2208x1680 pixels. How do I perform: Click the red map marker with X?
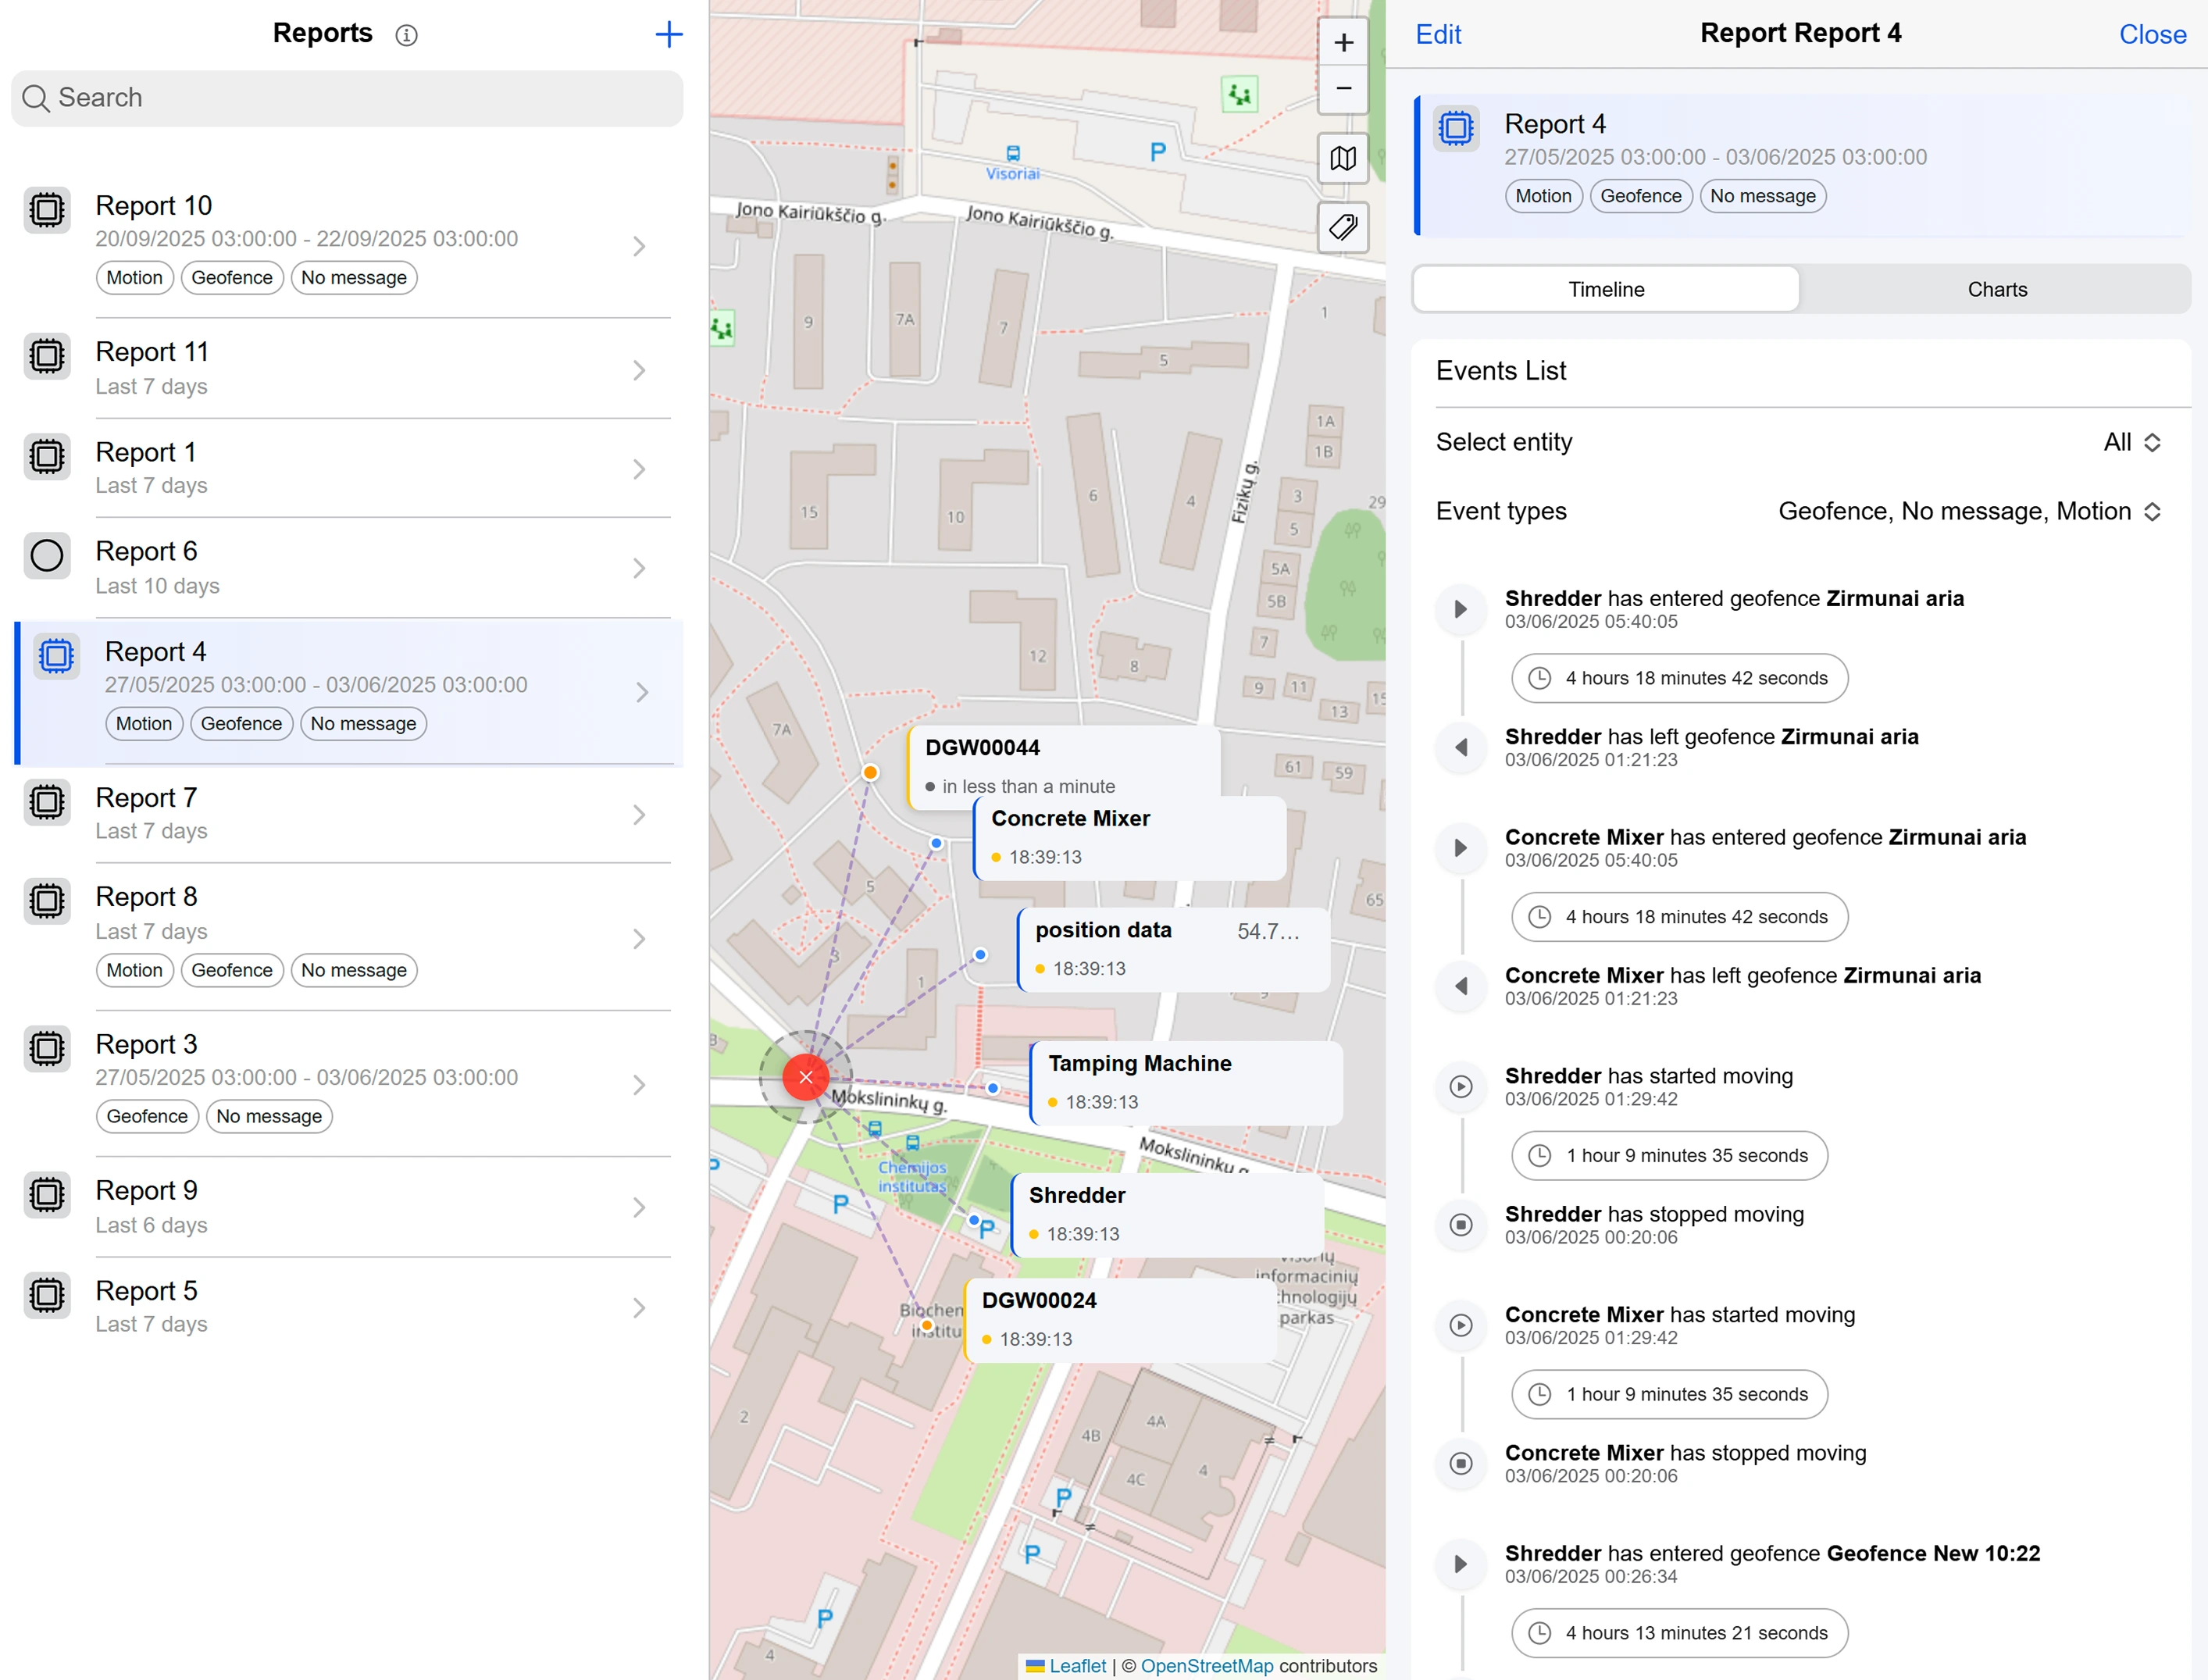click(x=805, y=1077)
